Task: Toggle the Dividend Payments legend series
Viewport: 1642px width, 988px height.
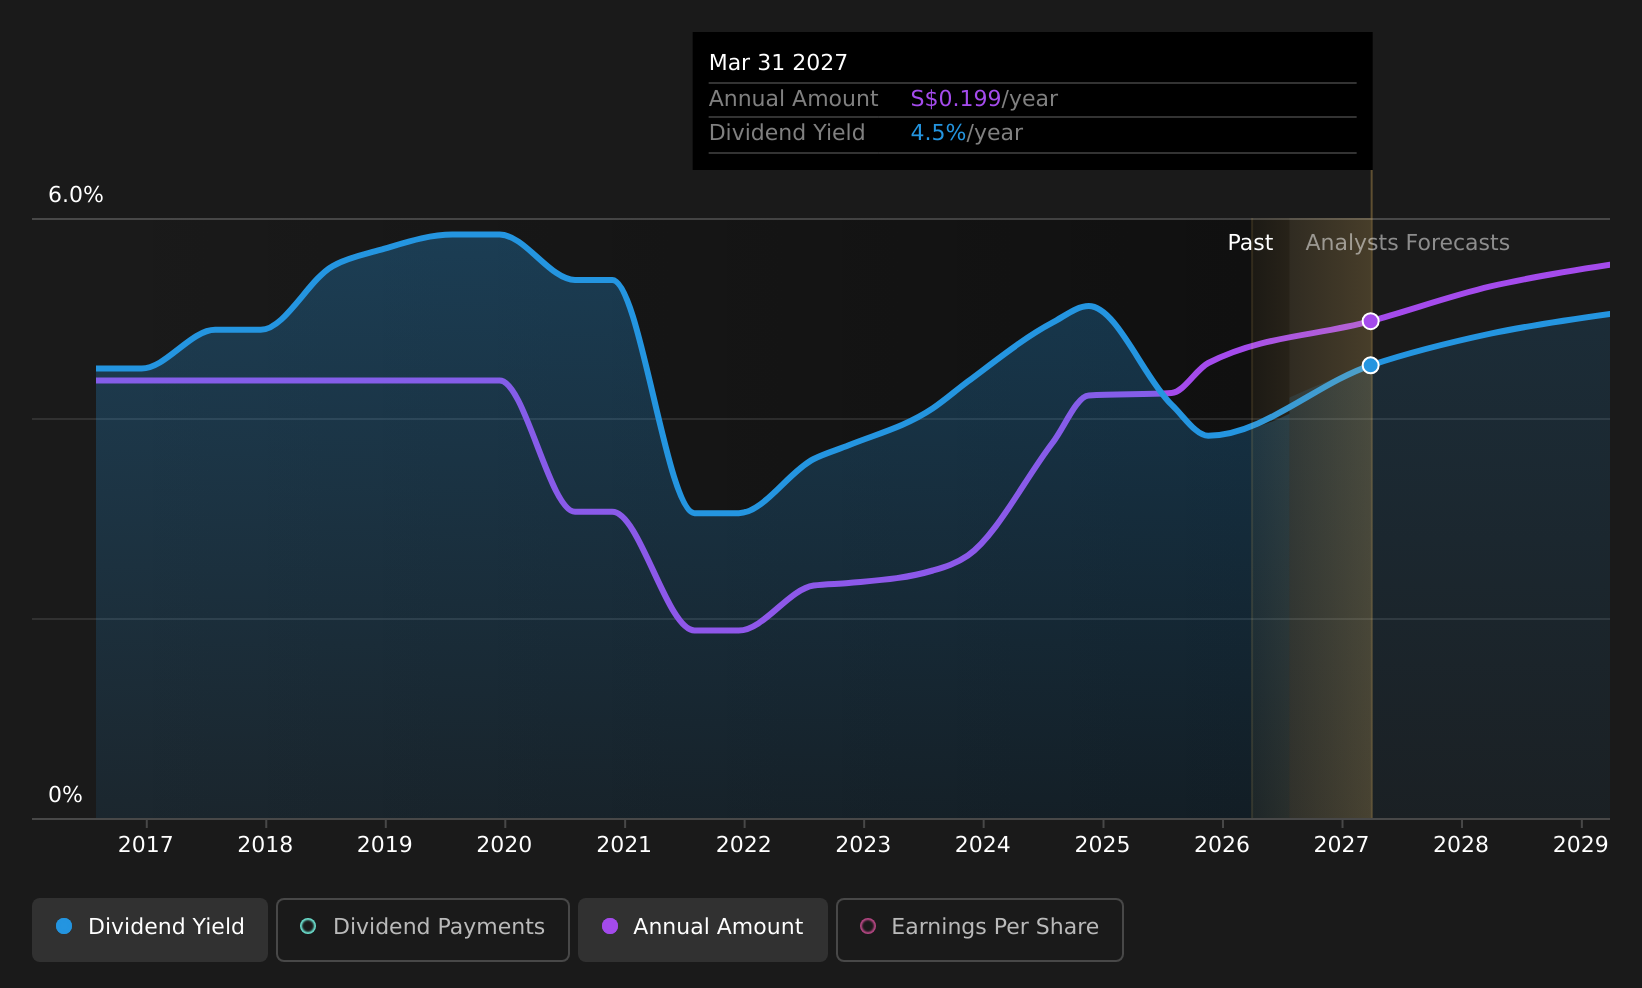Action: [x=423, y=930]
